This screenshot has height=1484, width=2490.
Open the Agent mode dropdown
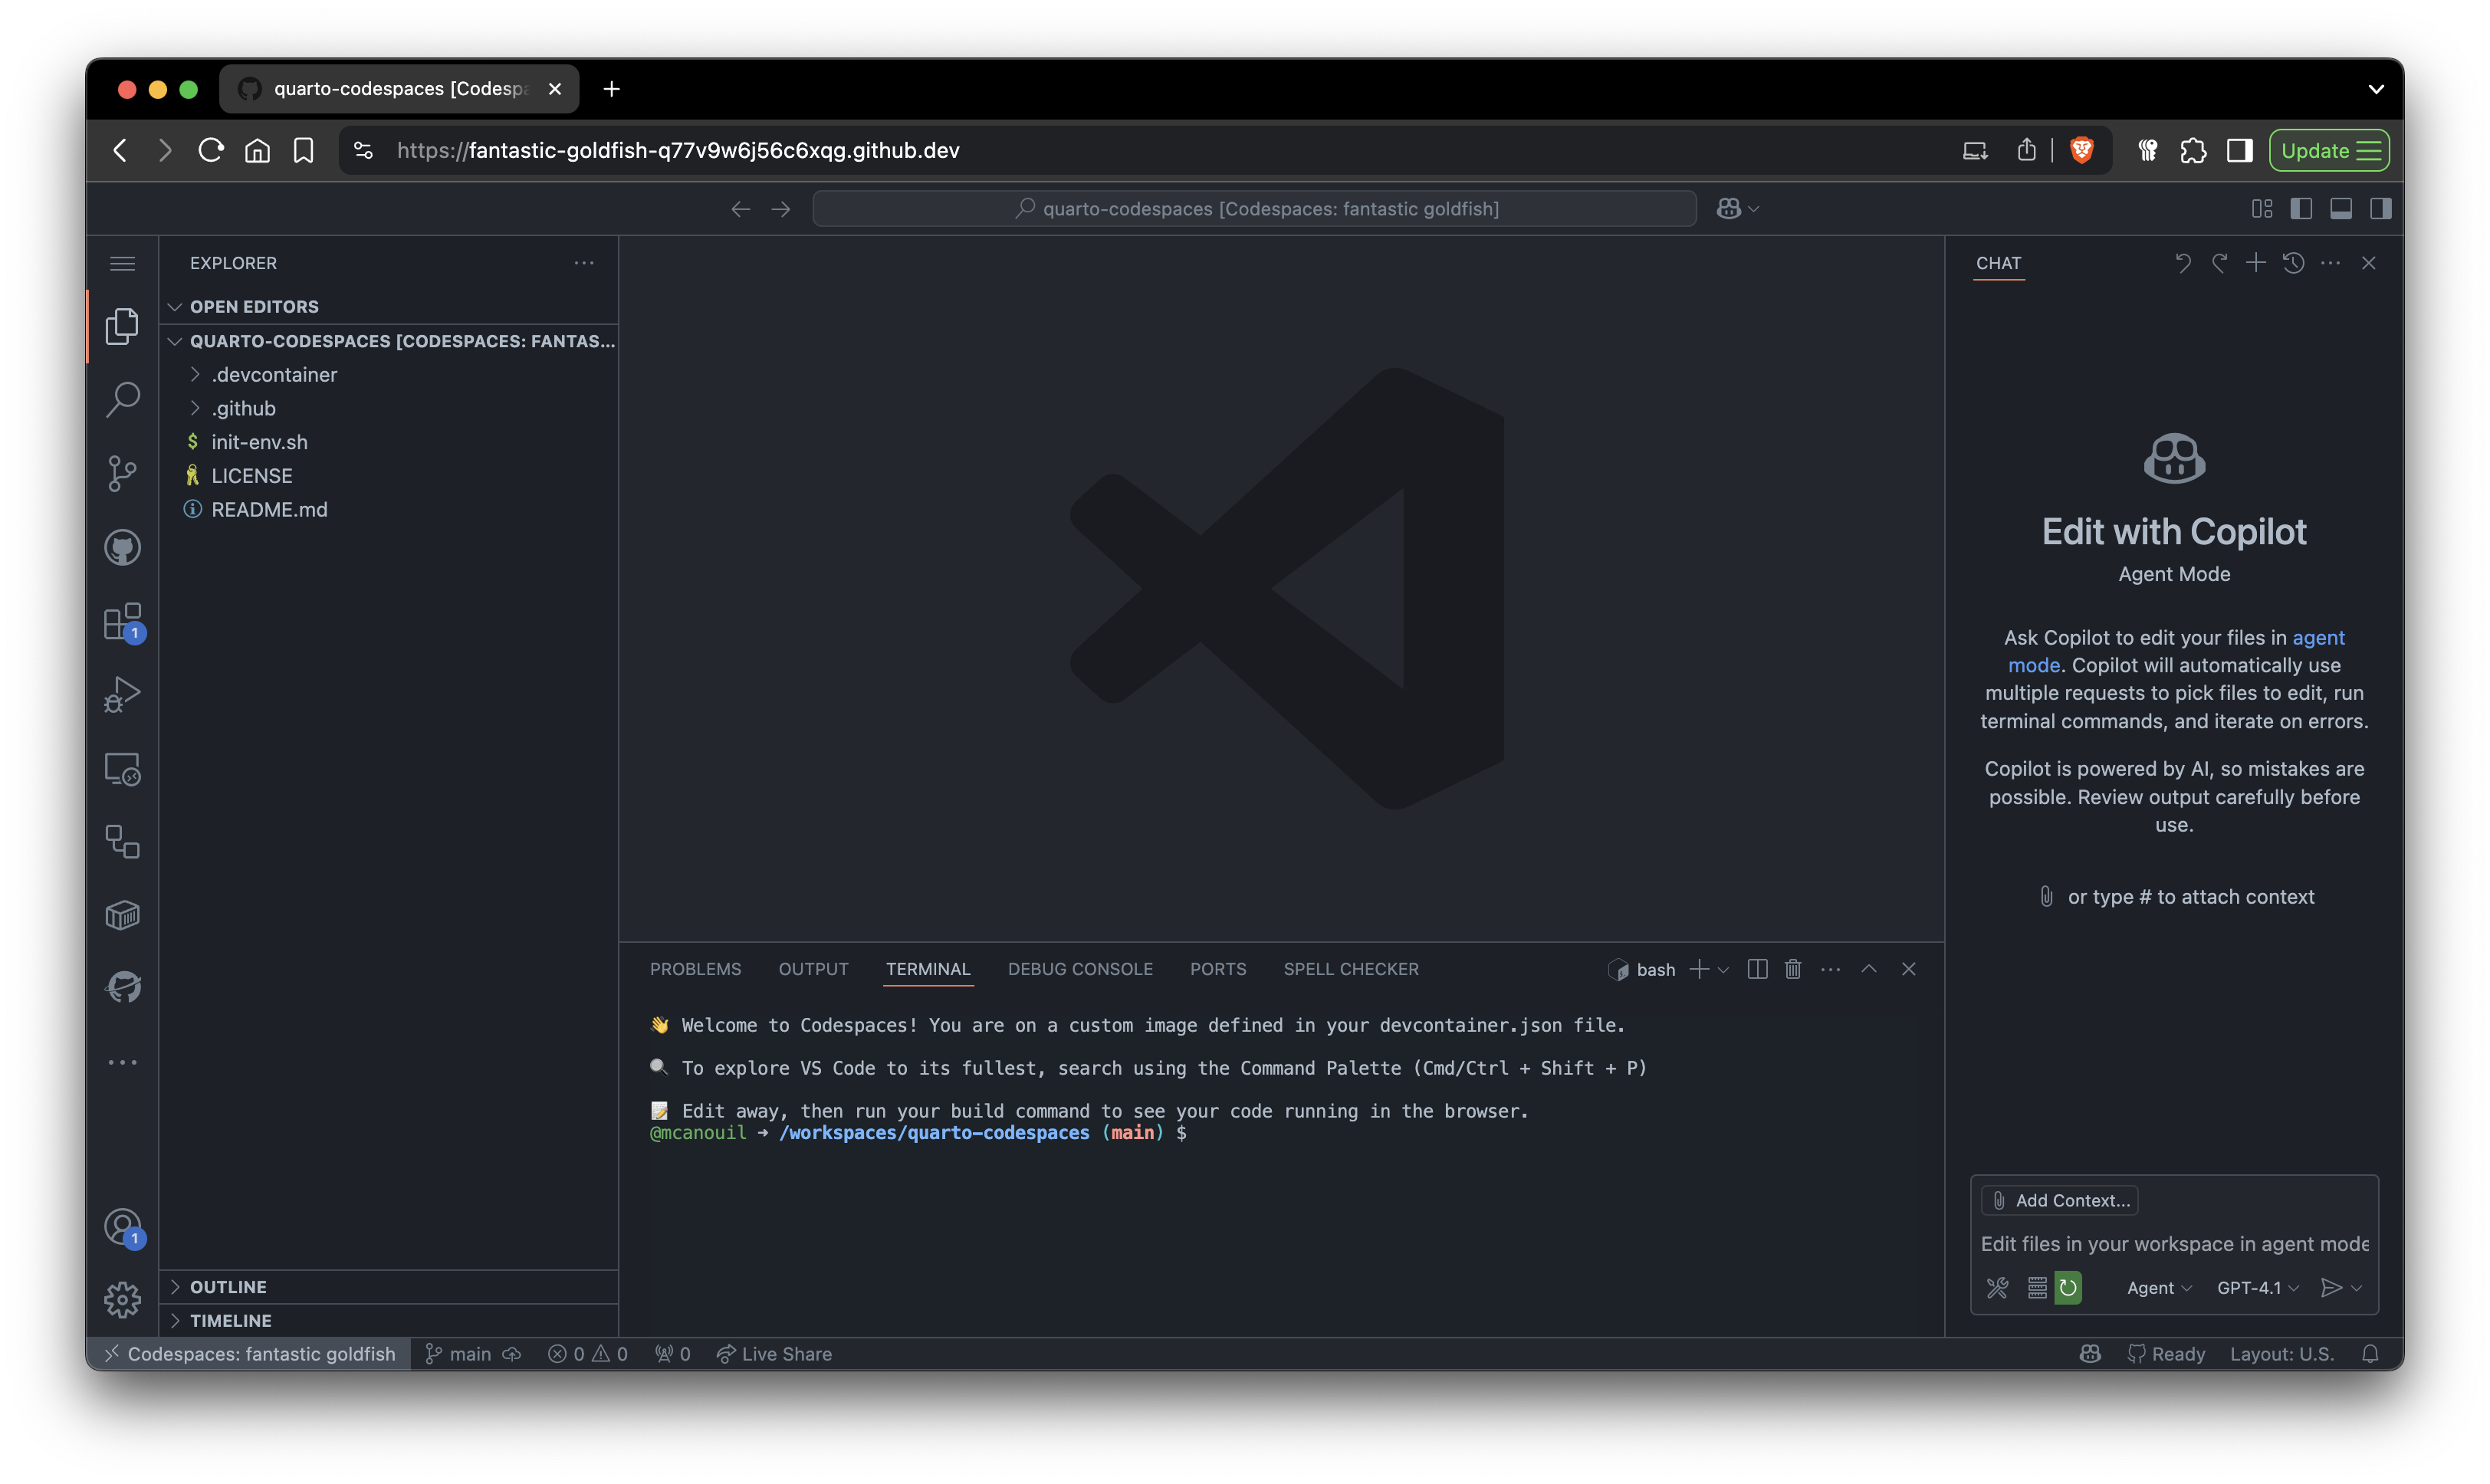point(2158,1288)
